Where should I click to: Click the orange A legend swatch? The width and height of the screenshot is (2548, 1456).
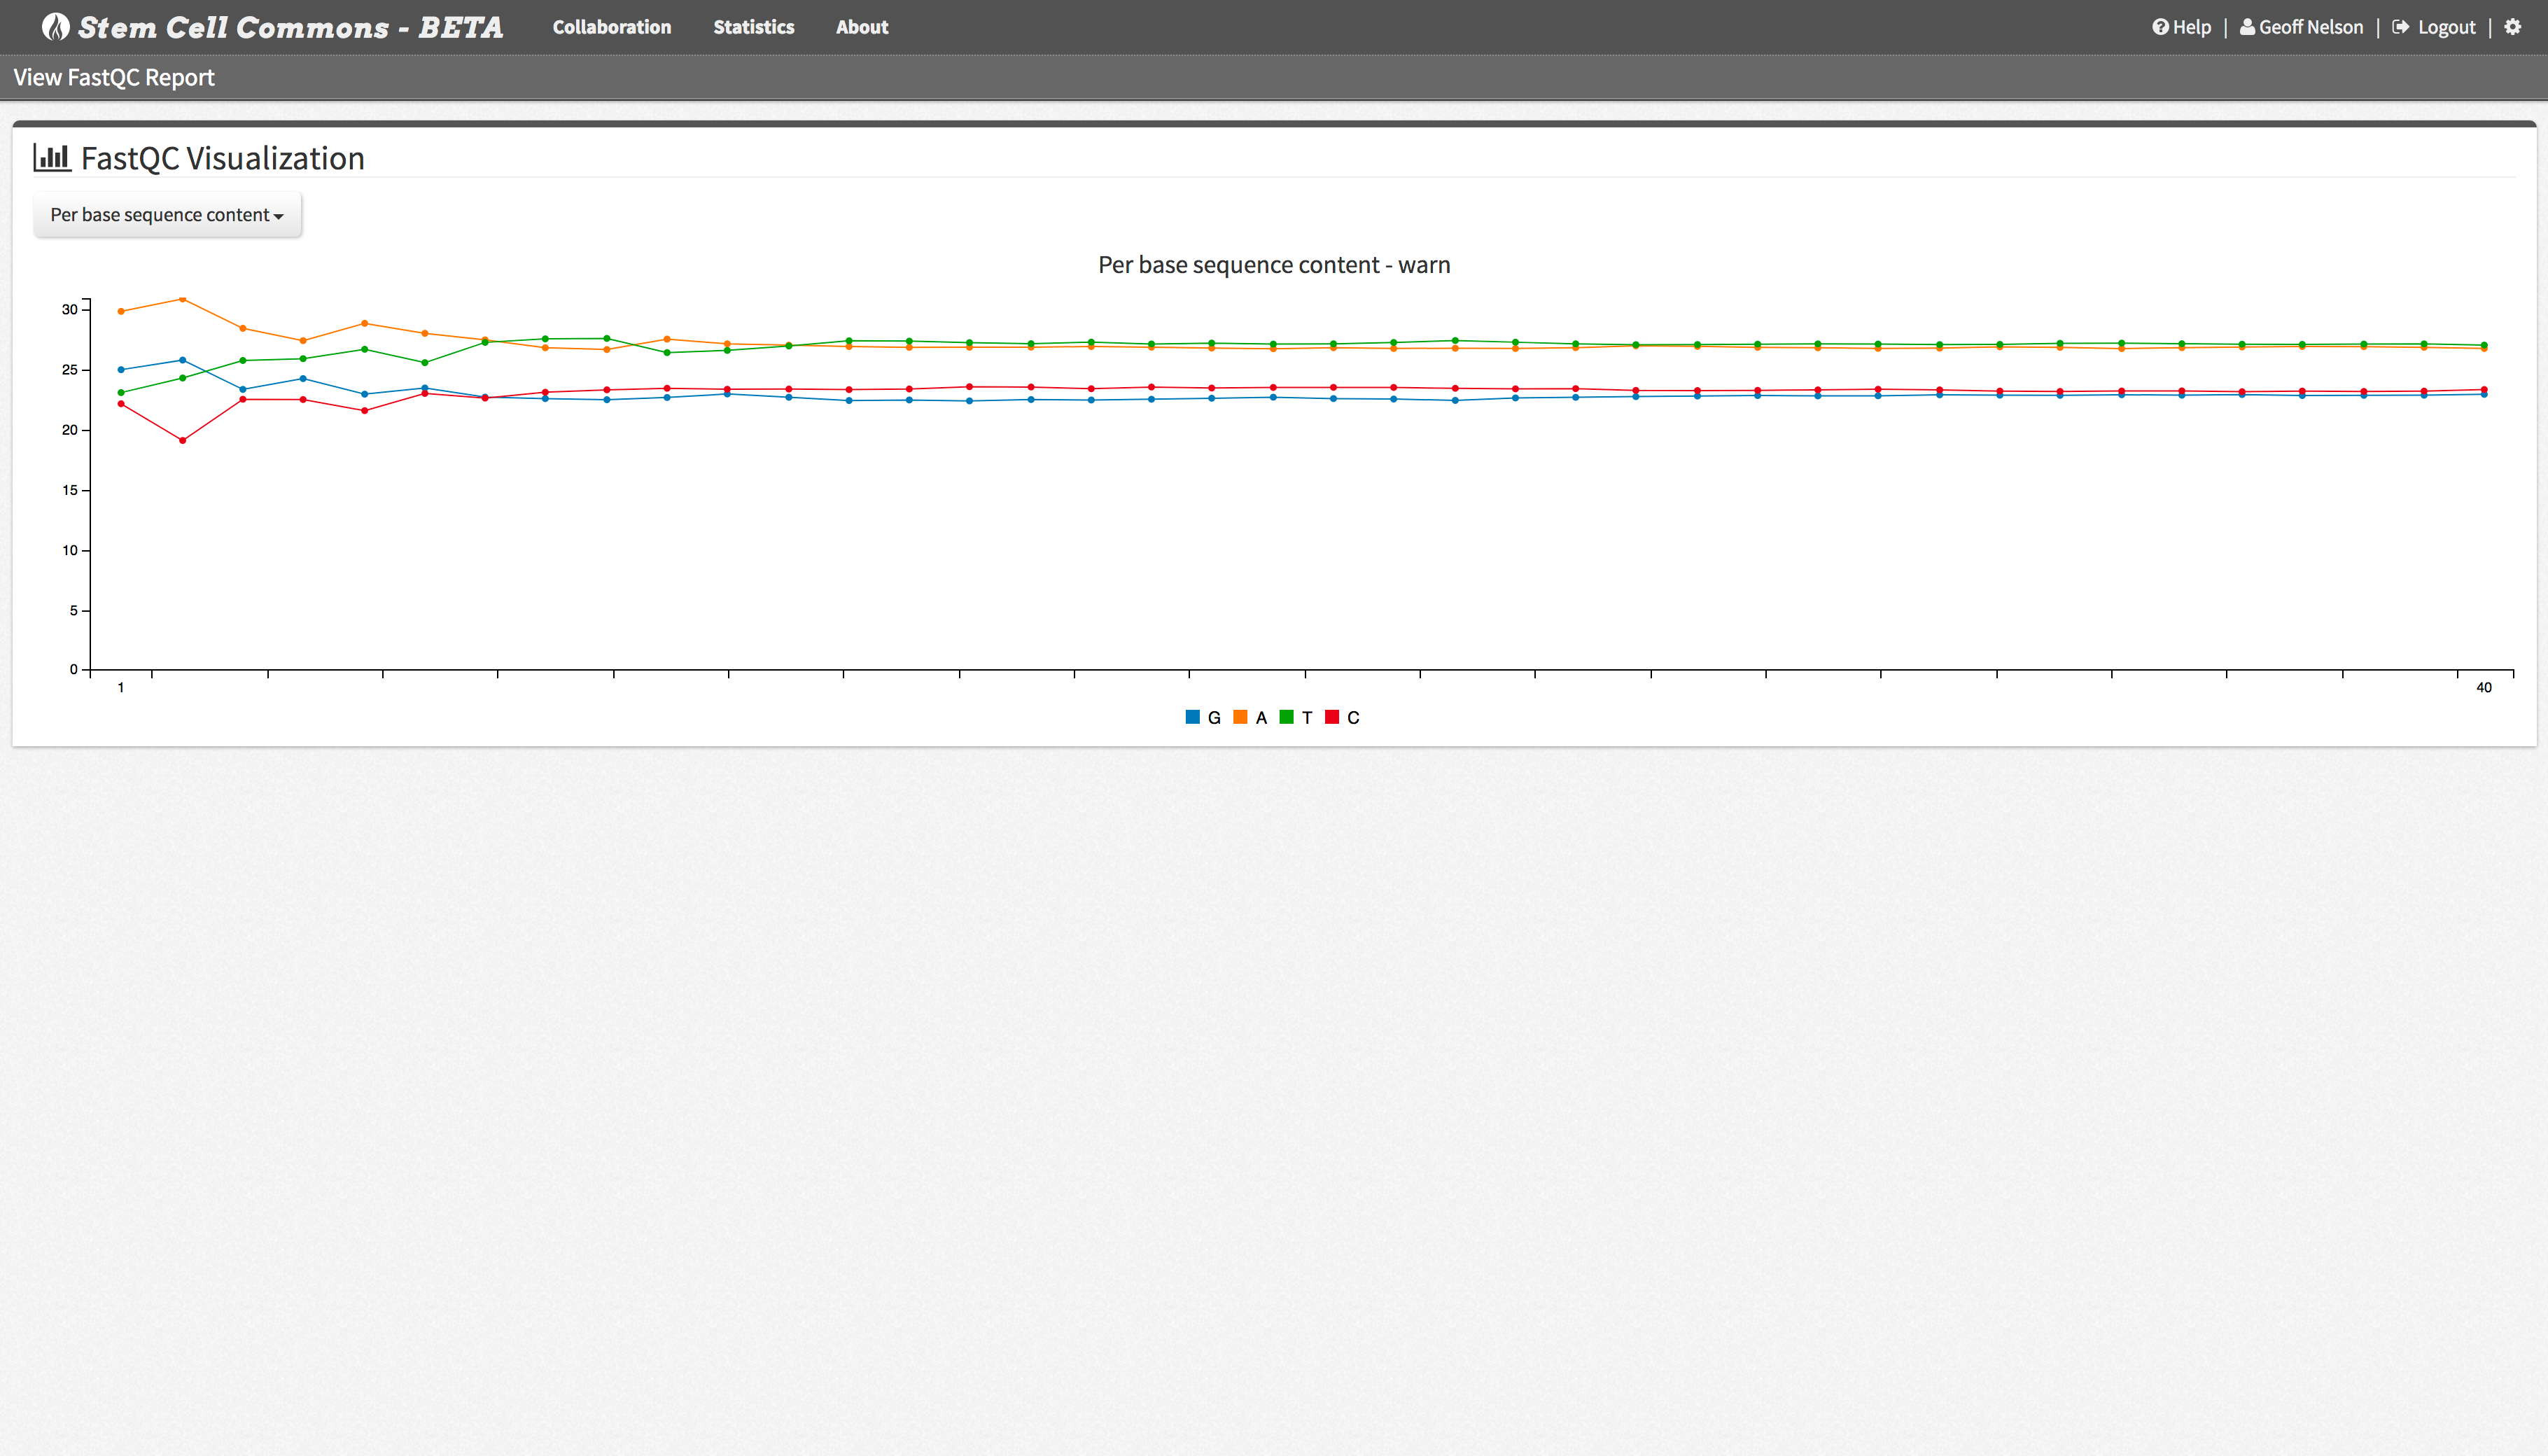coord(1240,717)
